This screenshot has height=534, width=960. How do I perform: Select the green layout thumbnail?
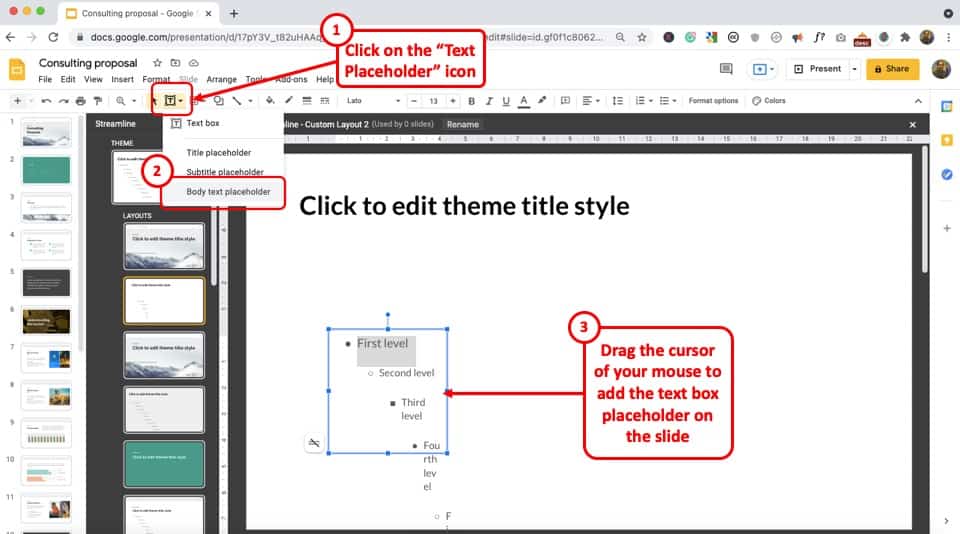[164, 464]
